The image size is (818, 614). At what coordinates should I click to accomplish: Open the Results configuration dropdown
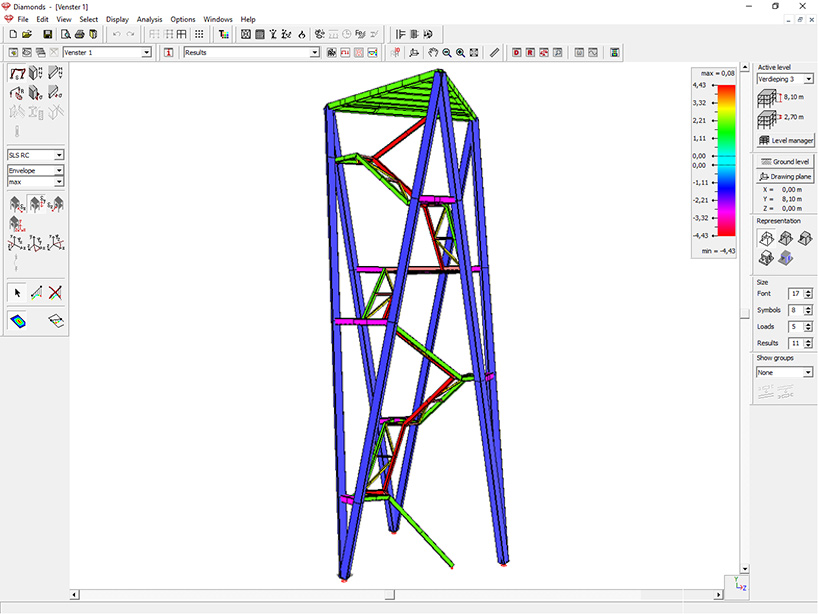click(315, 53)
